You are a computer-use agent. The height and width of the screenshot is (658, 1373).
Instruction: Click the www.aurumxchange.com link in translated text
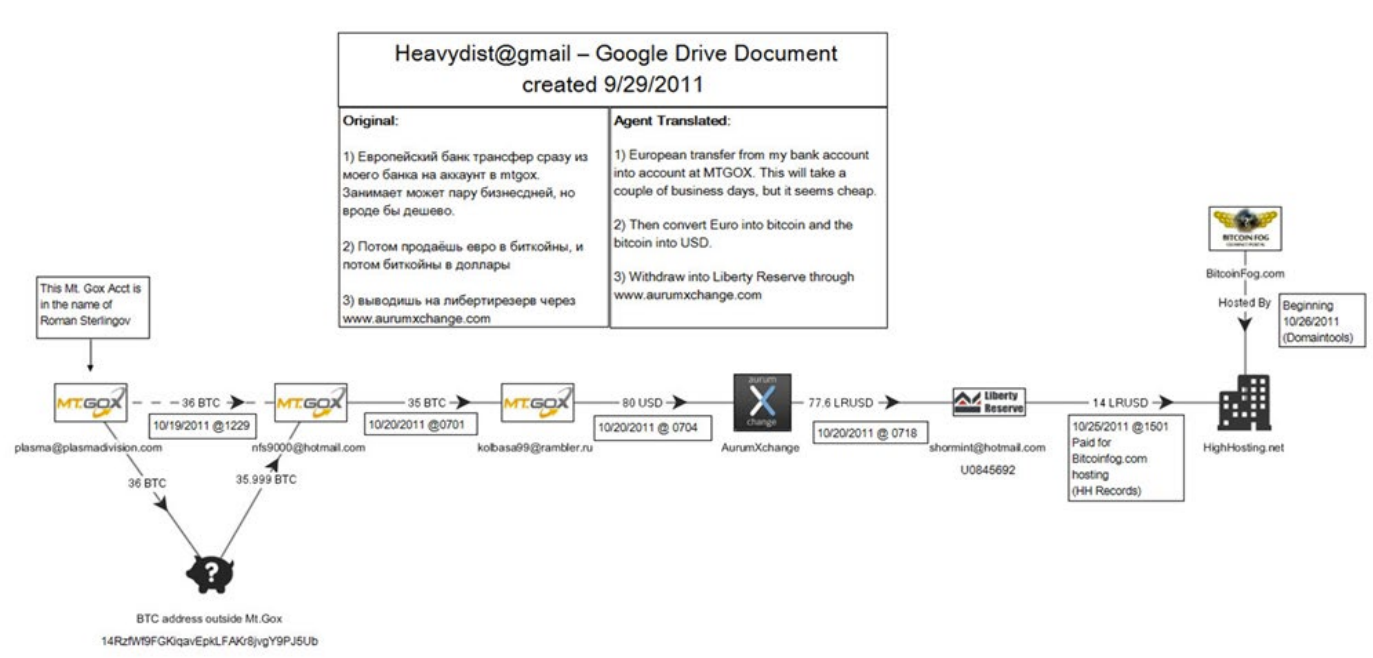coord(689,295)
